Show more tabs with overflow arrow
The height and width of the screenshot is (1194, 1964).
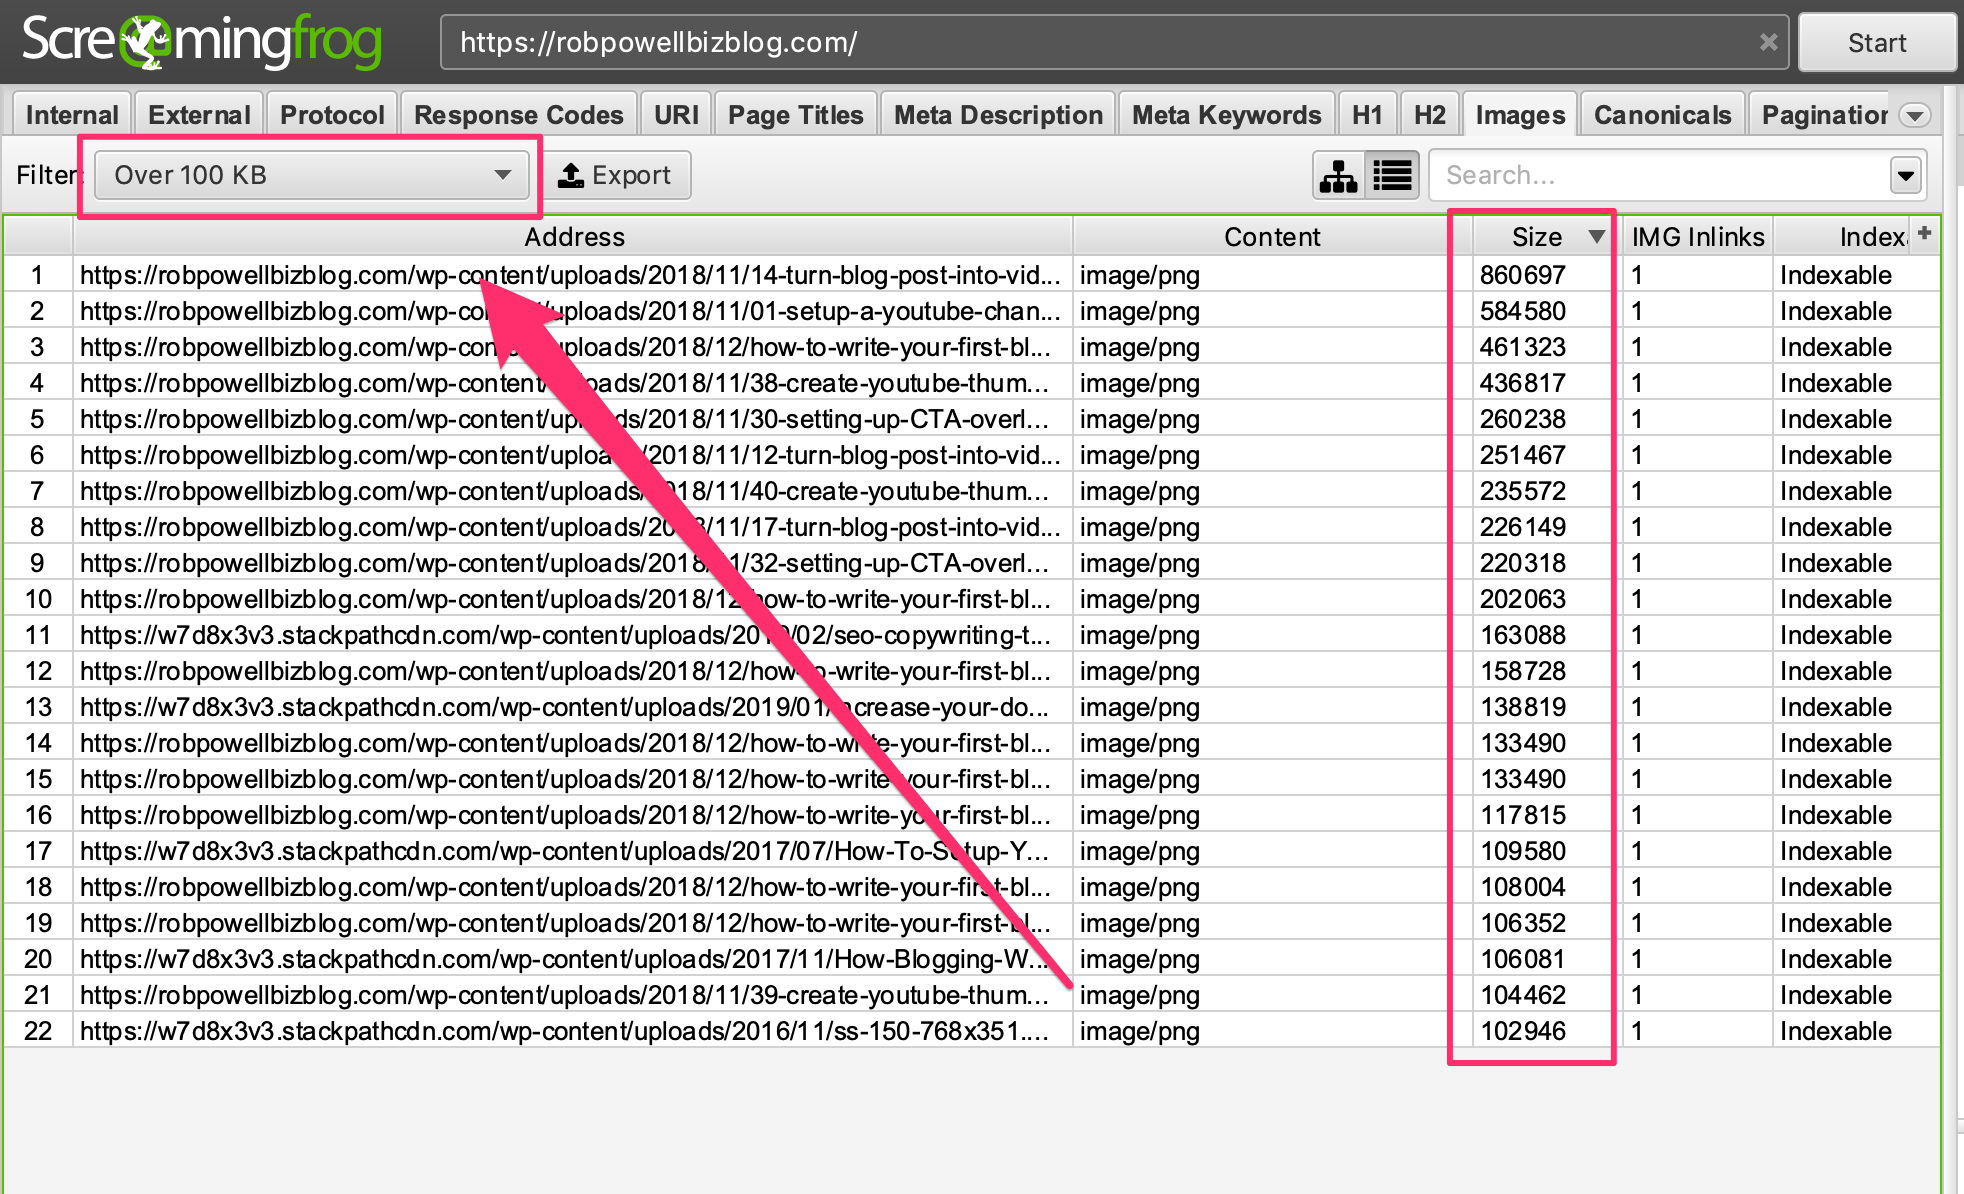[1914, 115]
